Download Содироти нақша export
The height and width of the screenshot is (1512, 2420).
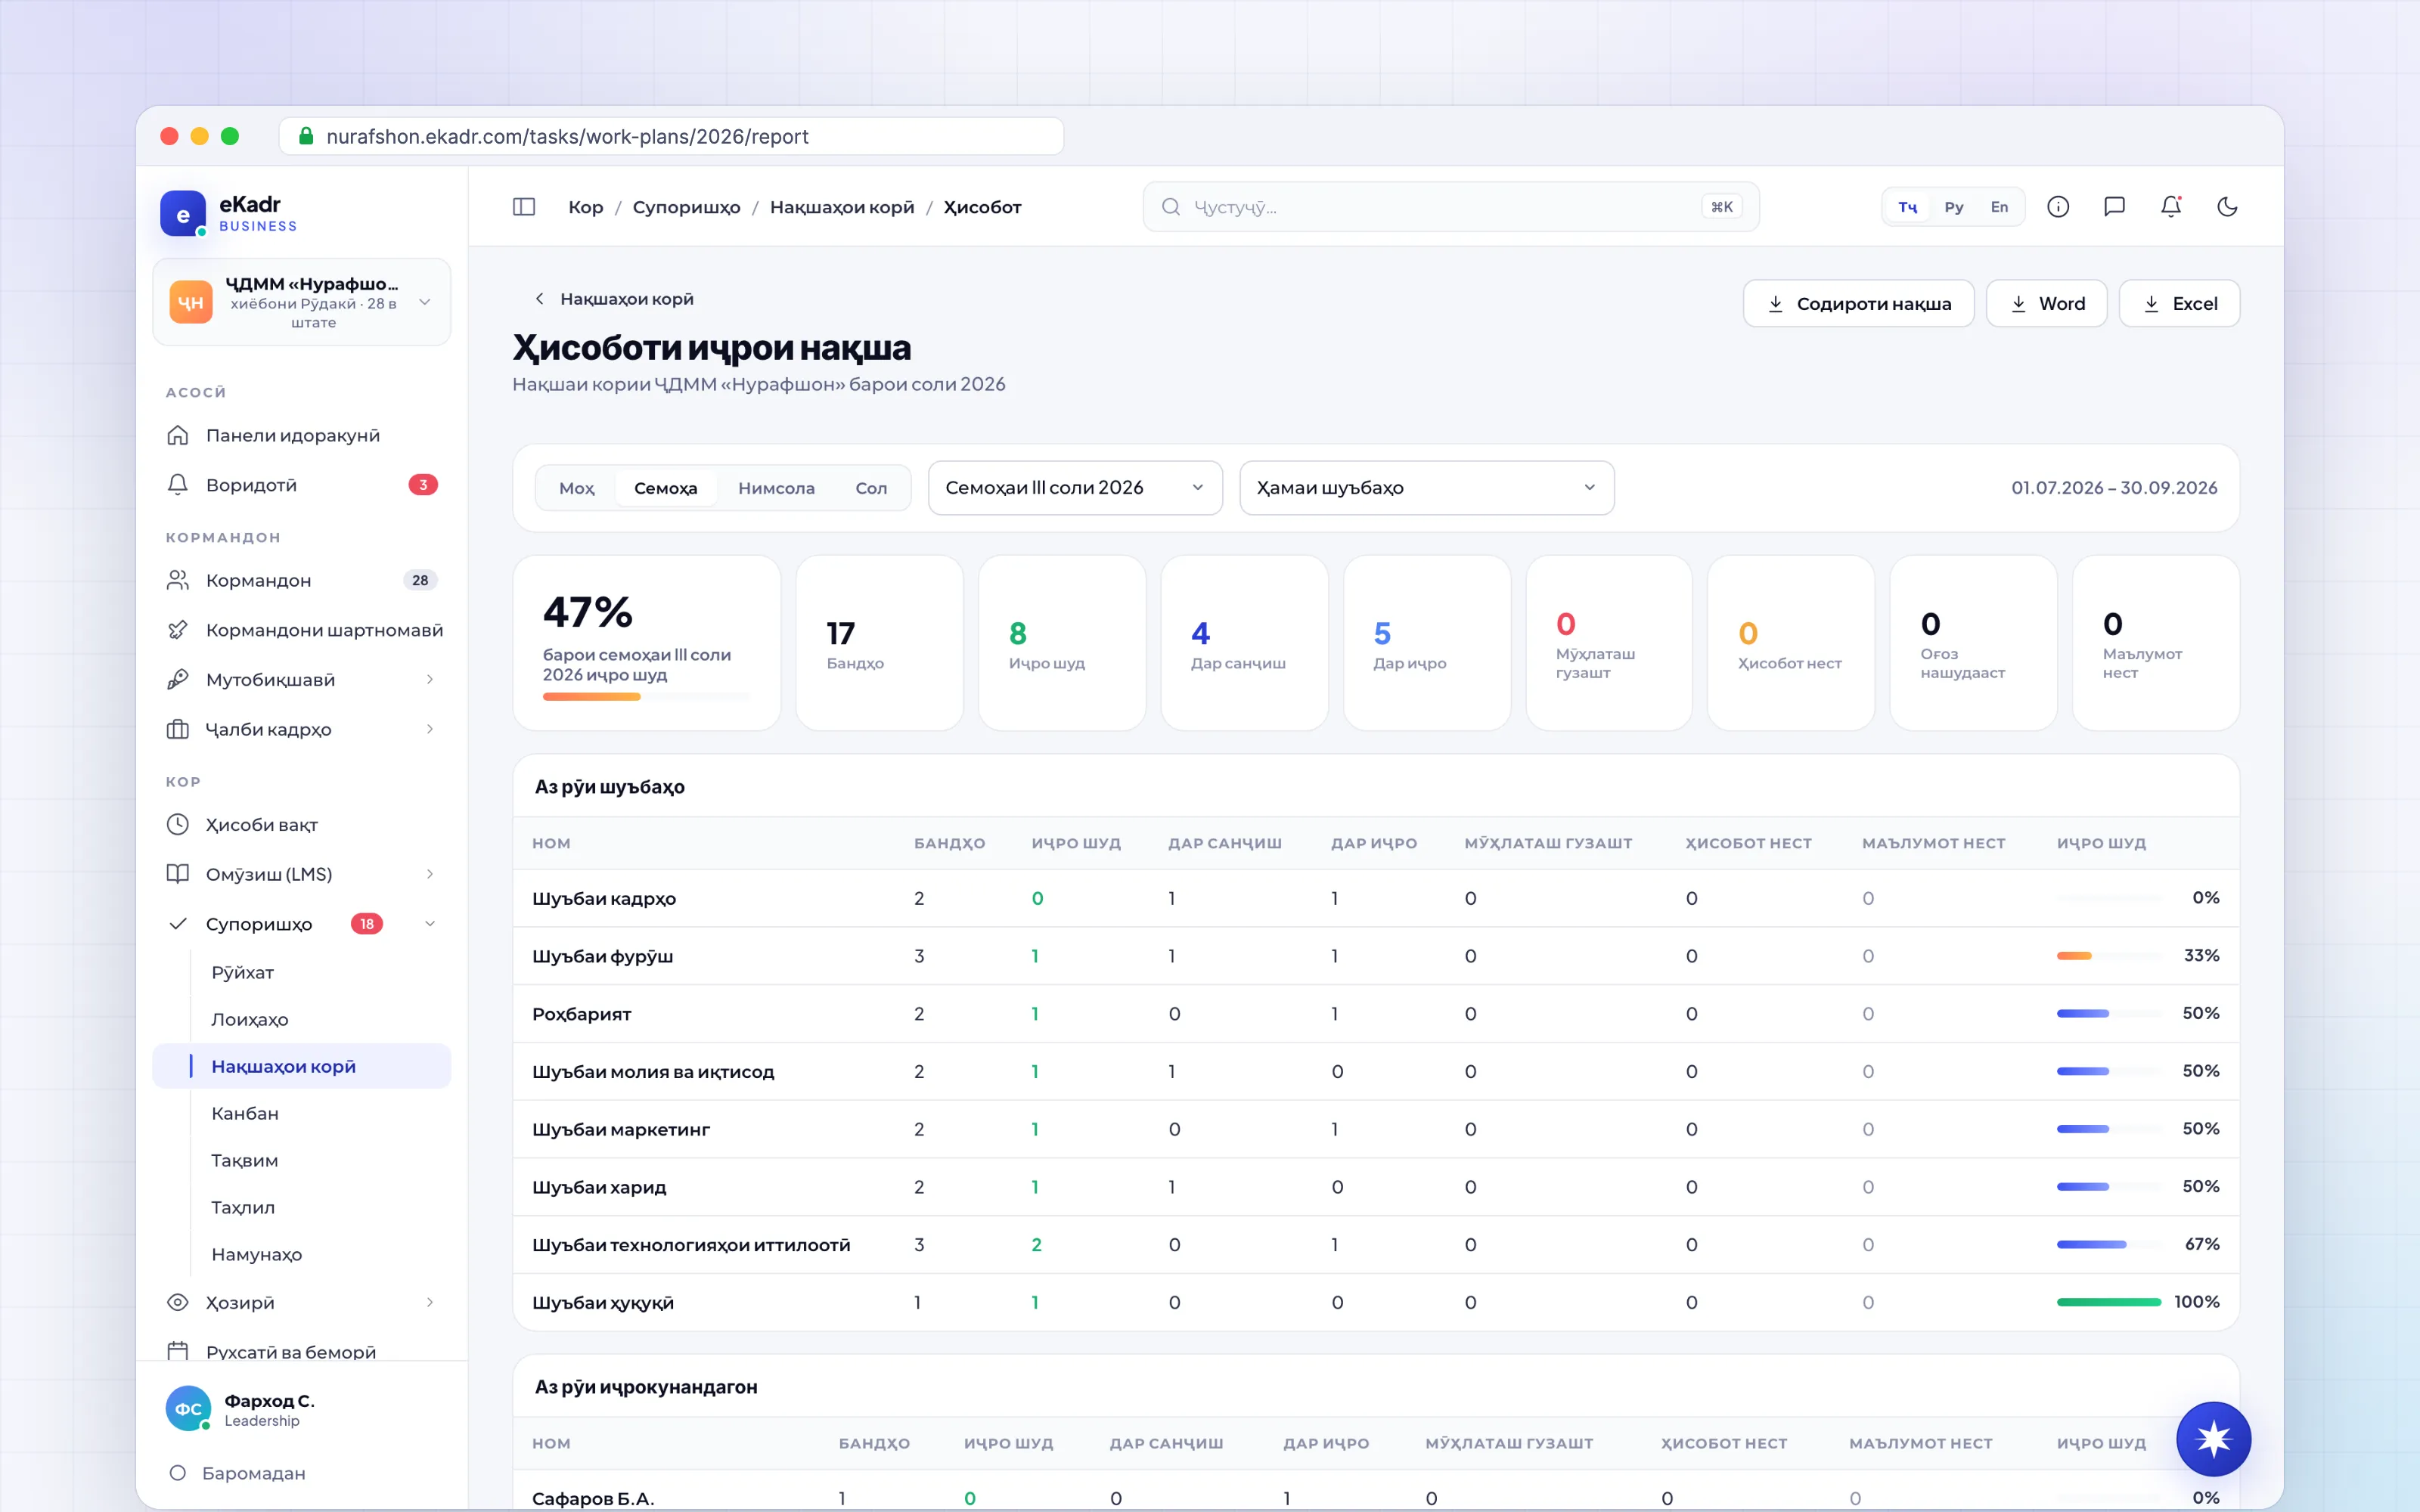click(x=1858, y=303)
